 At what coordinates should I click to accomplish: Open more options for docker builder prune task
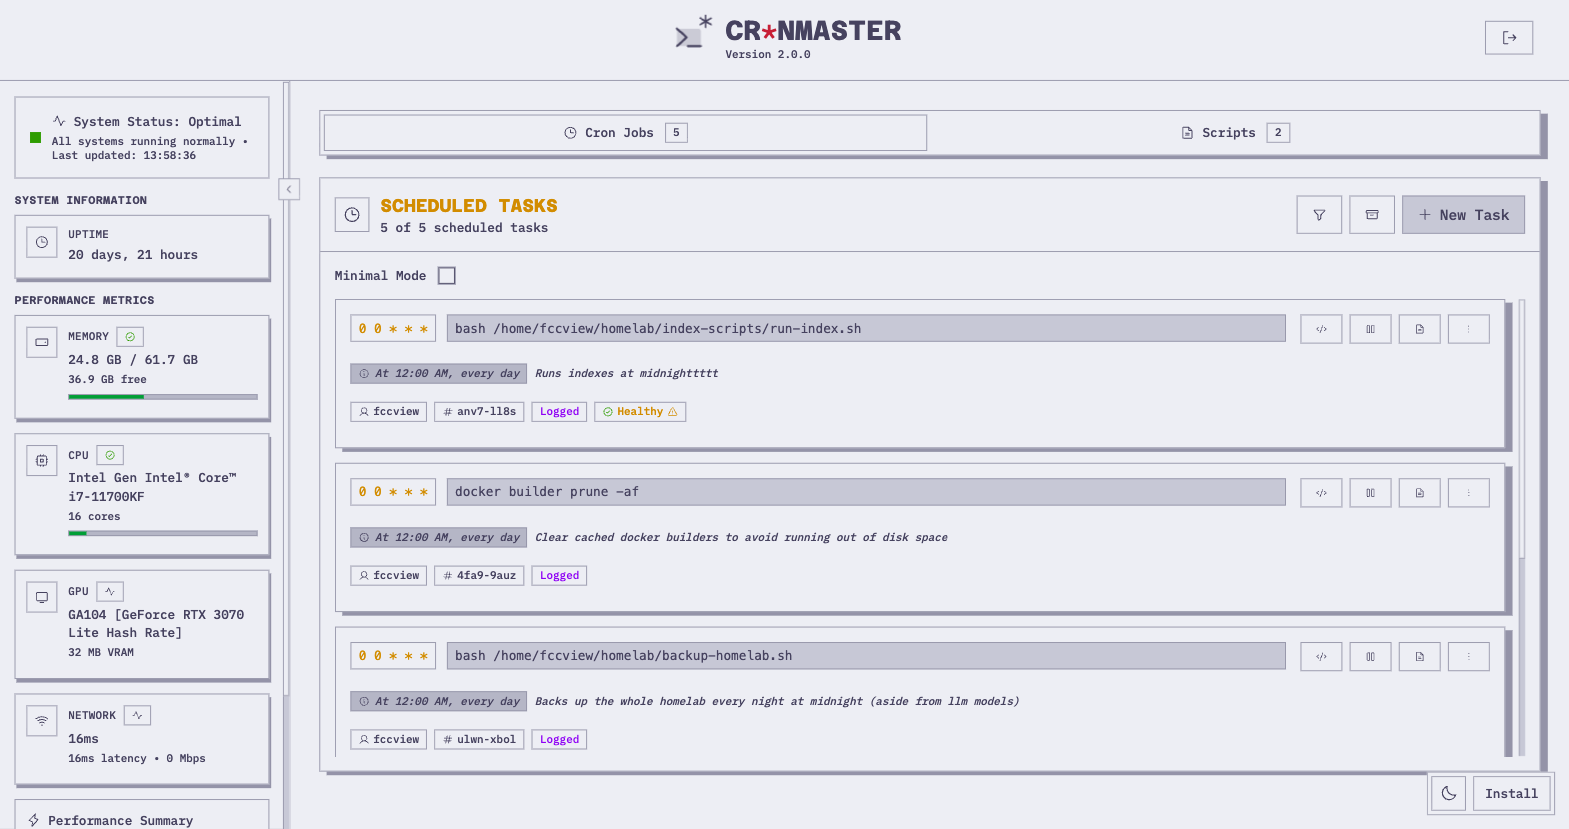1468,493
